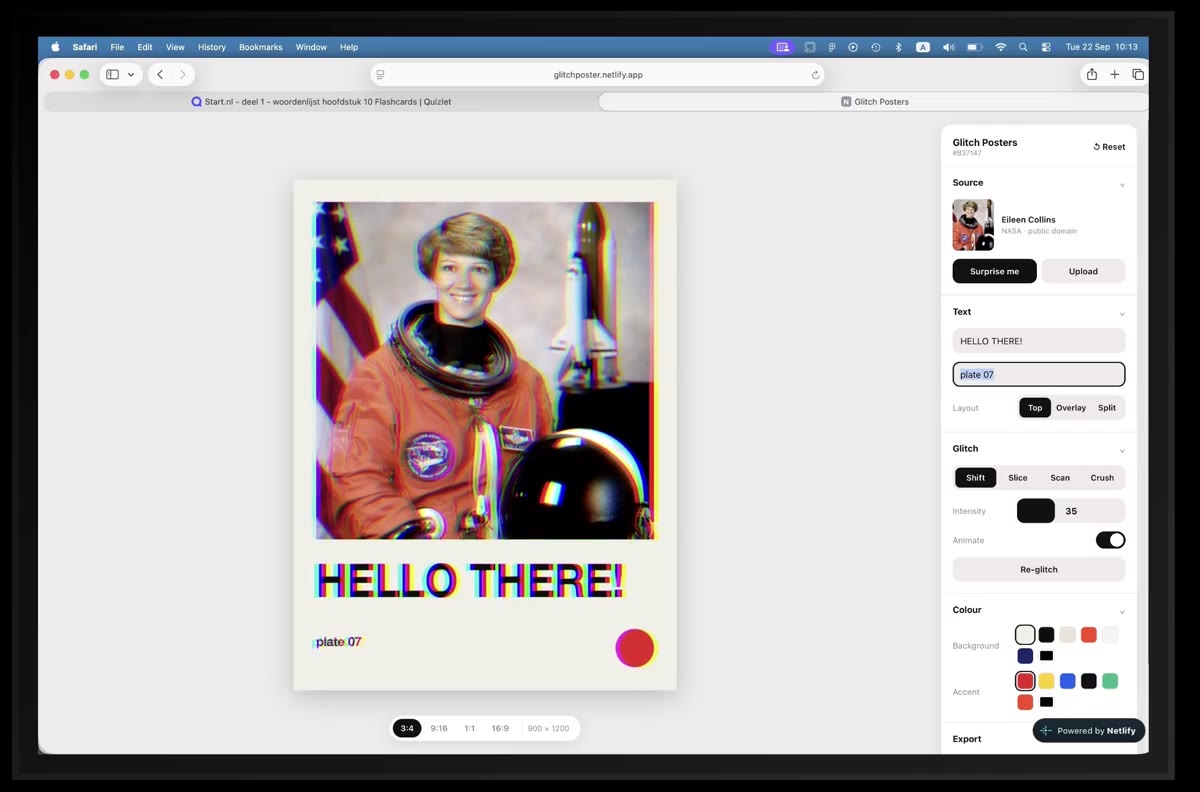1200x792 pixels.
Task: Collapse the Text section chevron
Action: tap(1122, 314)
